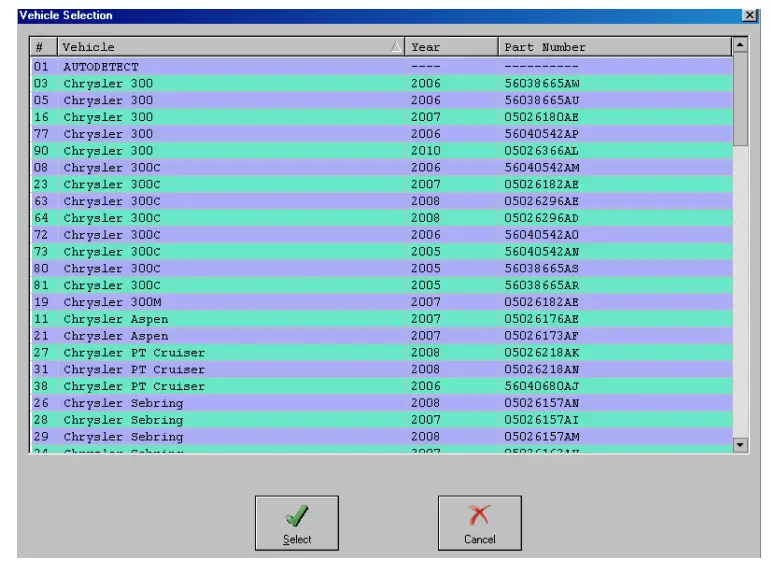Click the scrollbar up arrow
The height and width of the screenshot is (568, 770).
[x=740, y=45]
